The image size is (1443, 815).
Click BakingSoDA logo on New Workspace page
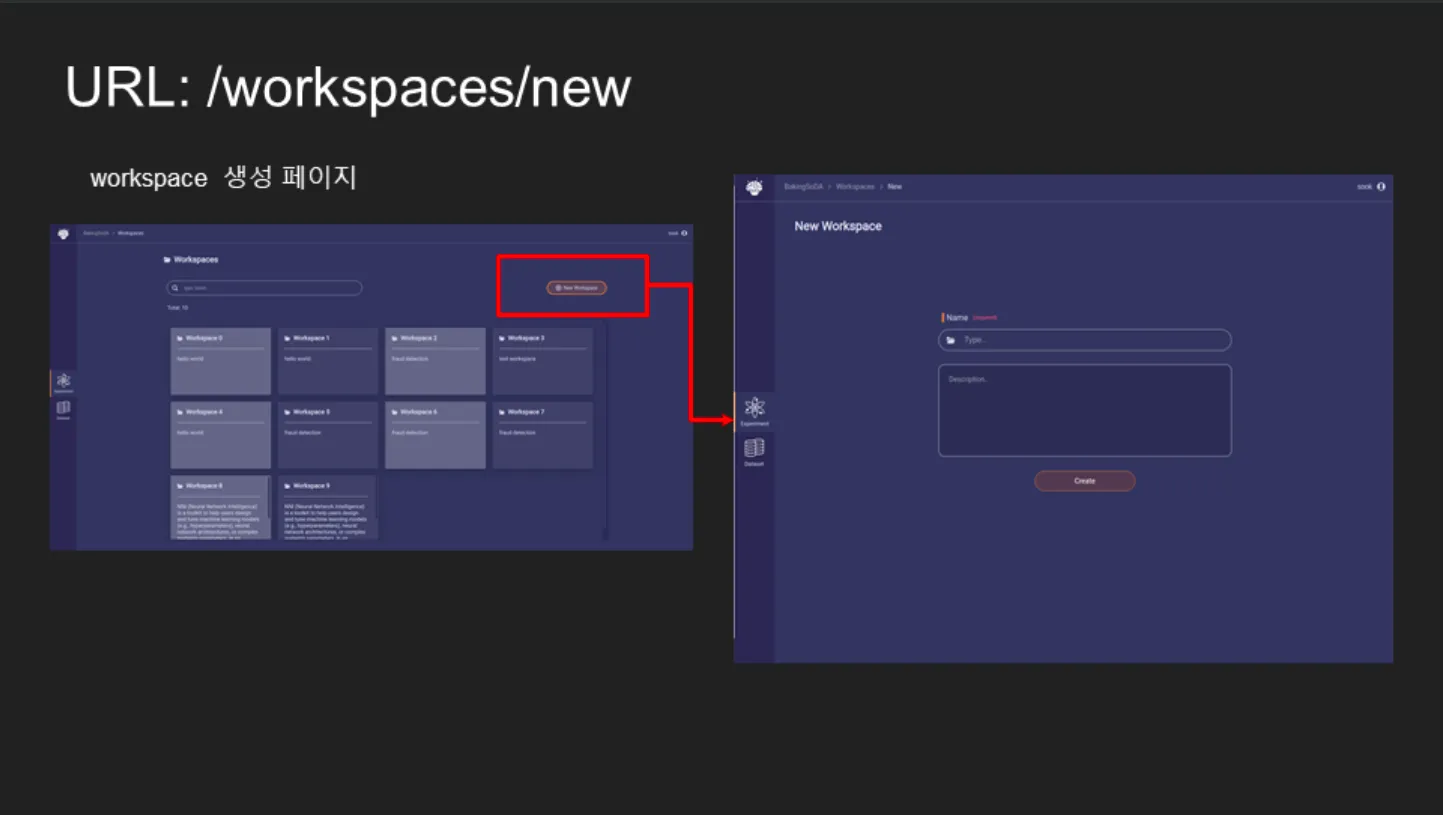(x=754, y=188)
